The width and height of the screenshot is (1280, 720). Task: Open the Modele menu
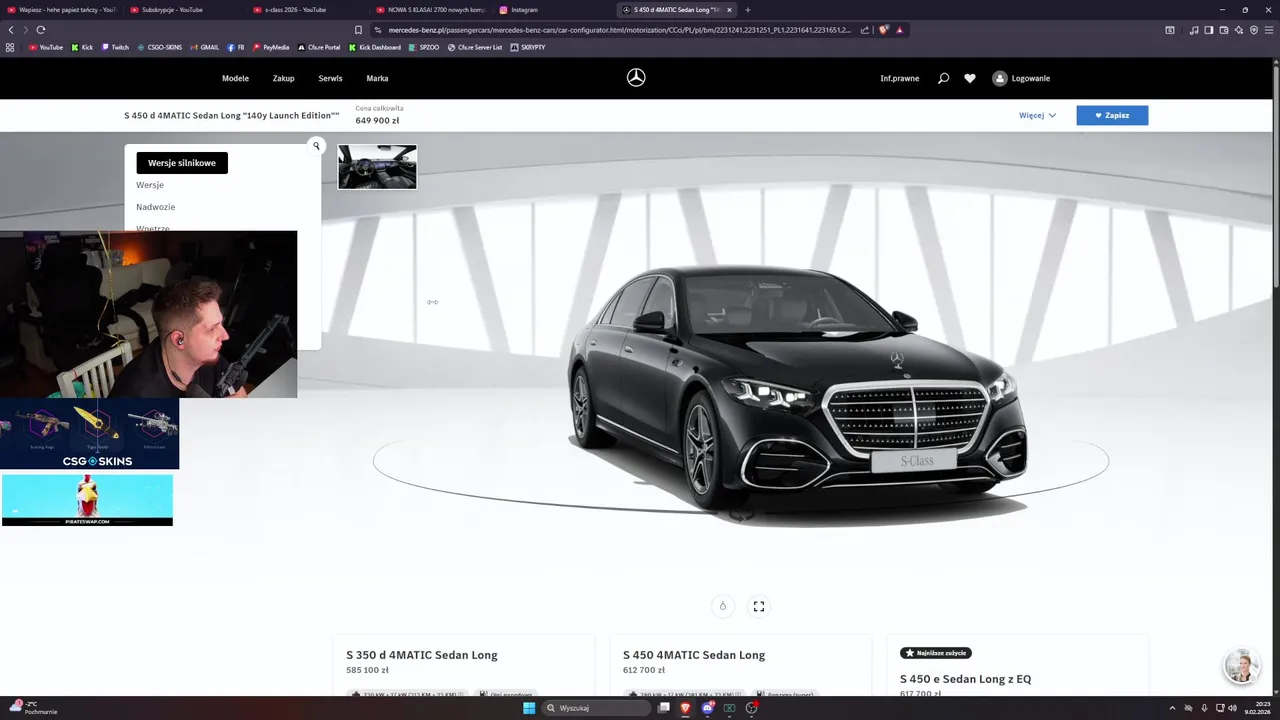pos(235,78)
